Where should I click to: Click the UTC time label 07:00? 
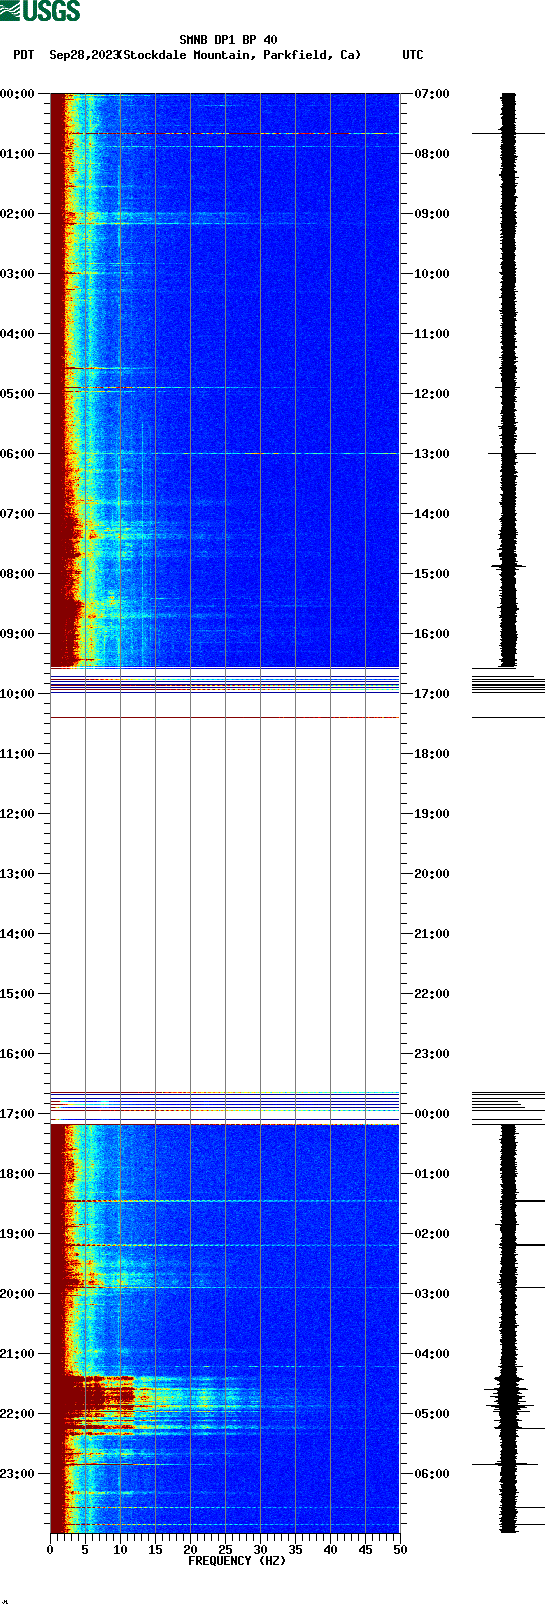click(x=431, y=94)
